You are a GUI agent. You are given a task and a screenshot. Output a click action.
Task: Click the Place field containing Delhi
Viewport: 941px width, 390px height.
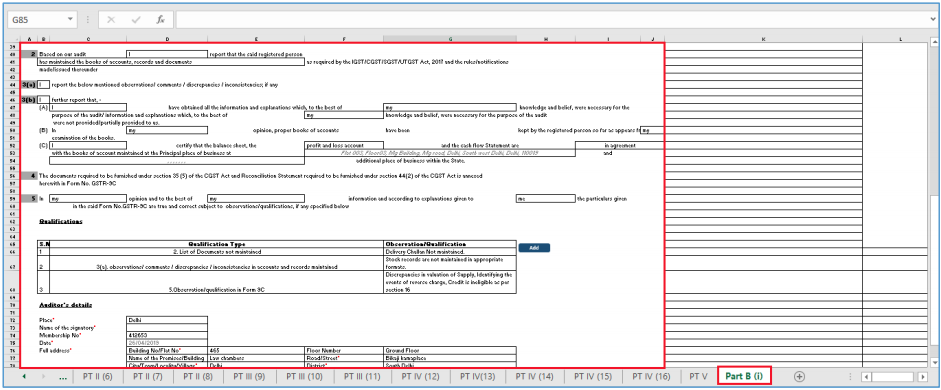167,320
